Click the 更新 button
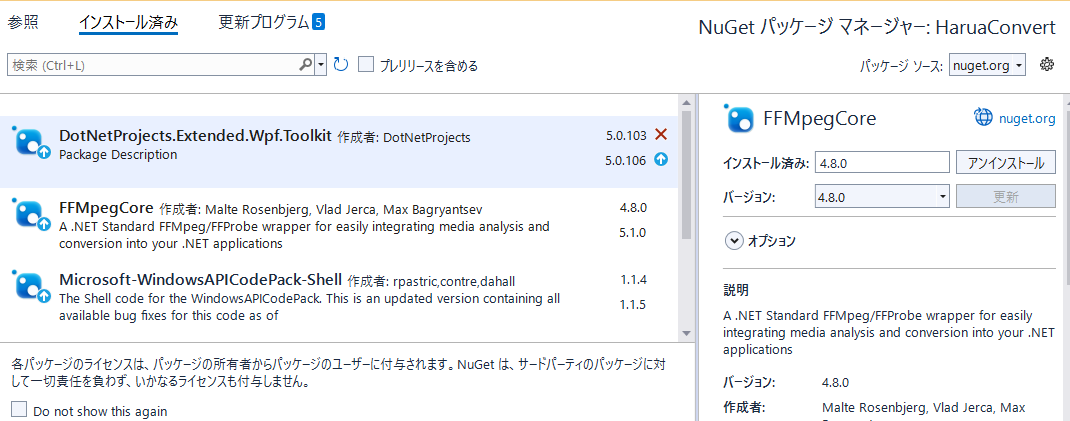 (1006, 197)
